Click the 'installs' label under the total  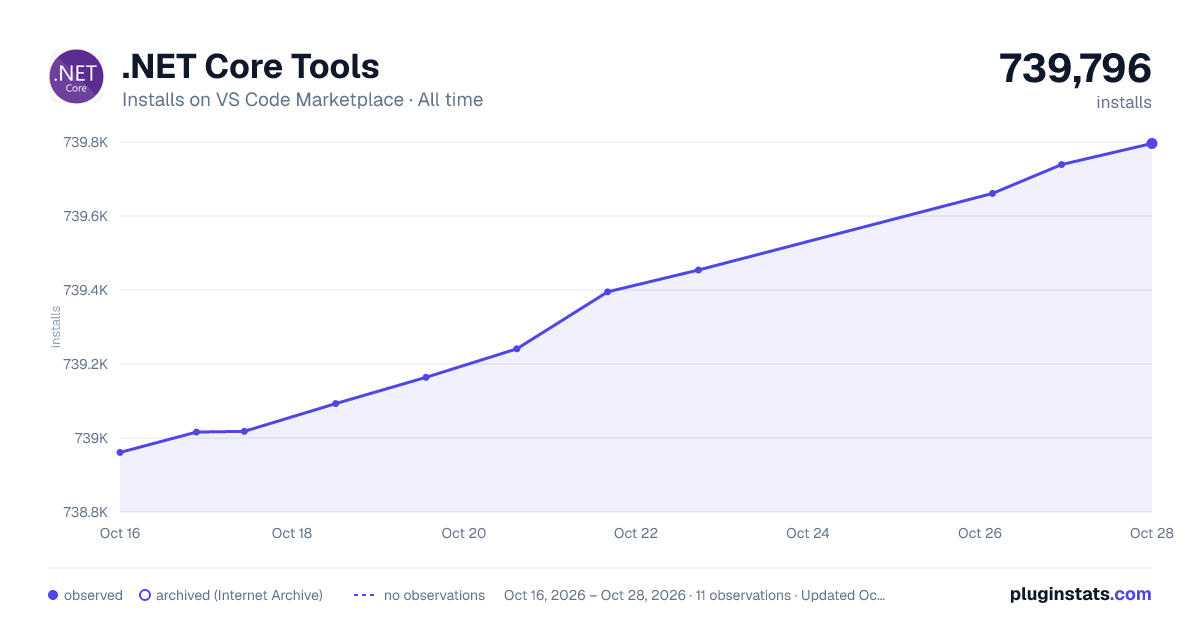tap(1124, 102)
